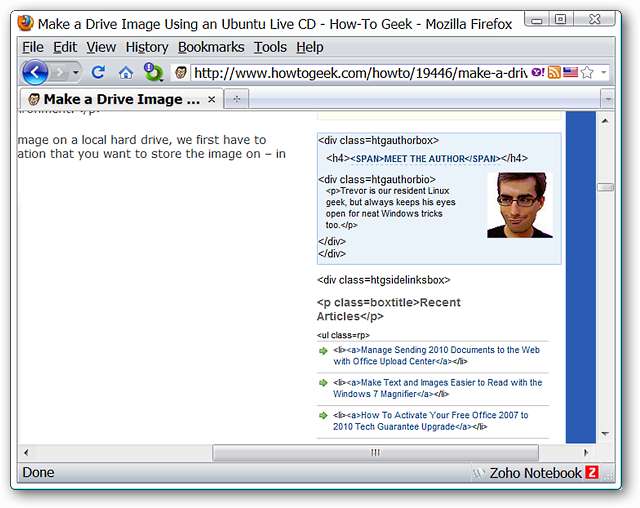Open a new tab with the plus button
This screenshot has width=640, height=508.
tap(237, 99)
